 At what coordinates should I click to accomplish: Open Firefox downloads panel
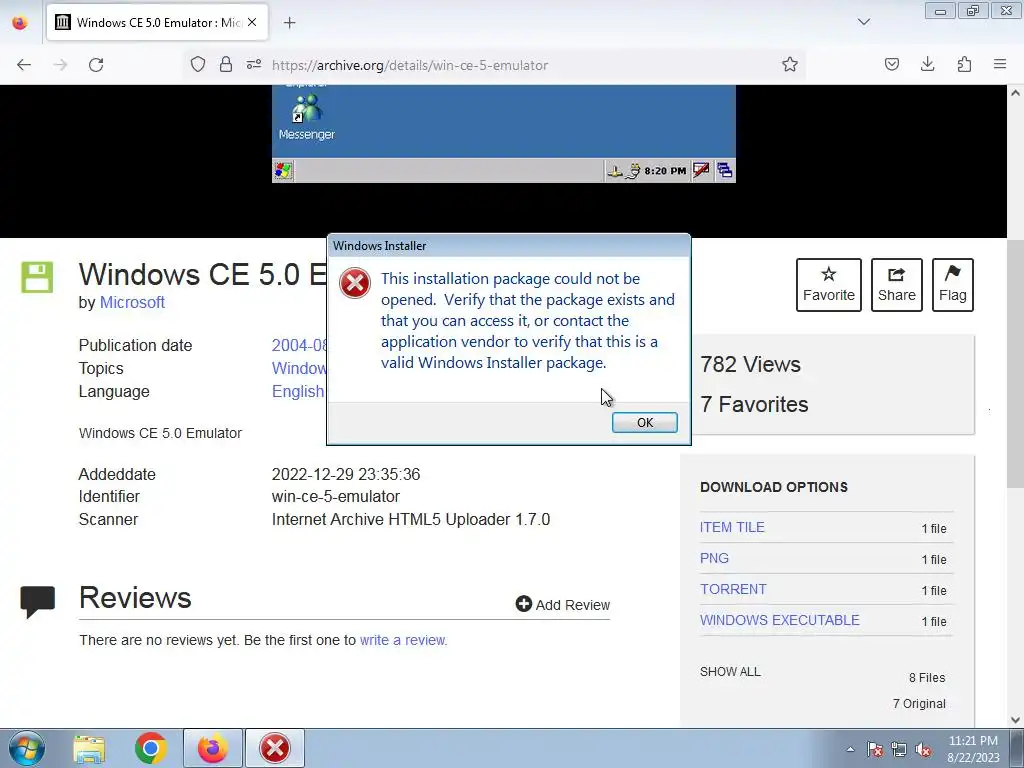927,64
